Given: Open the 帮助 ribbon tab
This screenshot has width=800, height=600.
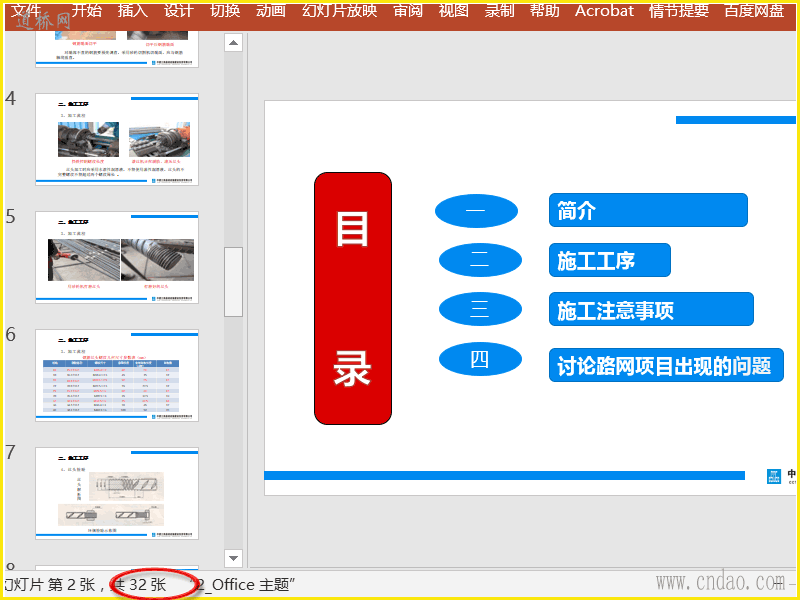Looking at the screenshot, I should point(545,10).
